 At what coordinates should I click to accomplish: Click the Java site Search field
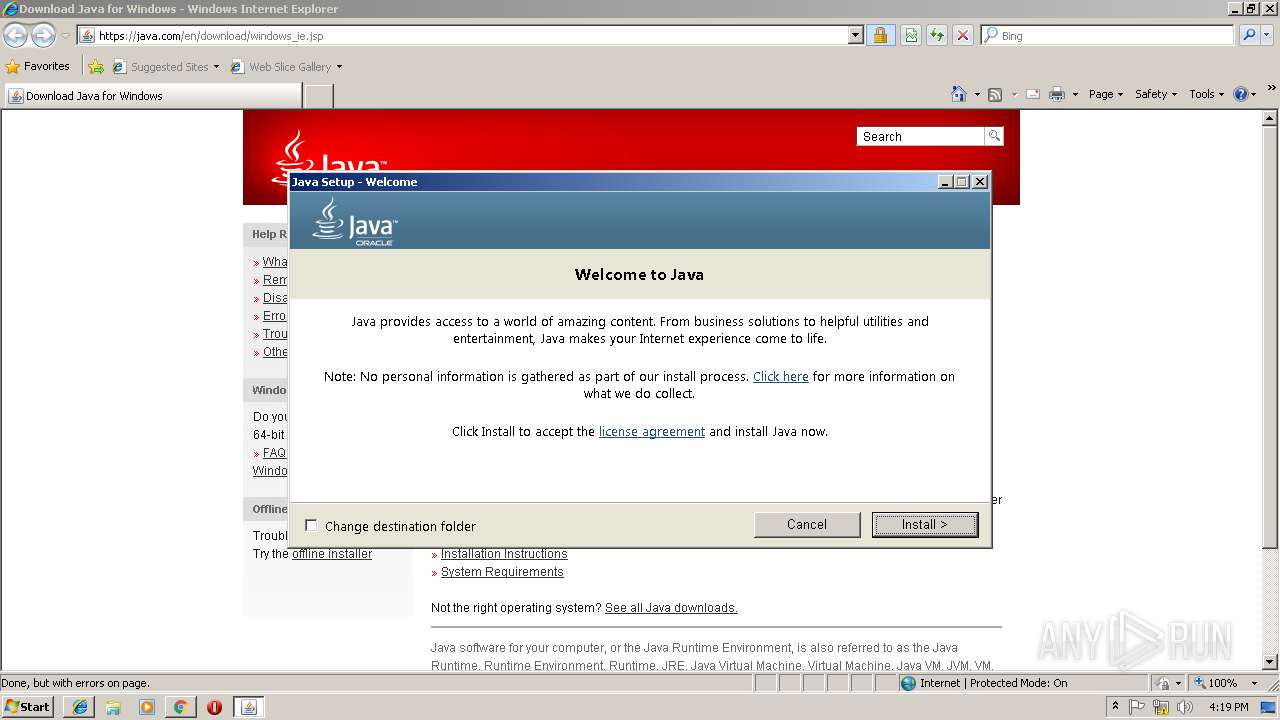[x=920, y=136]
